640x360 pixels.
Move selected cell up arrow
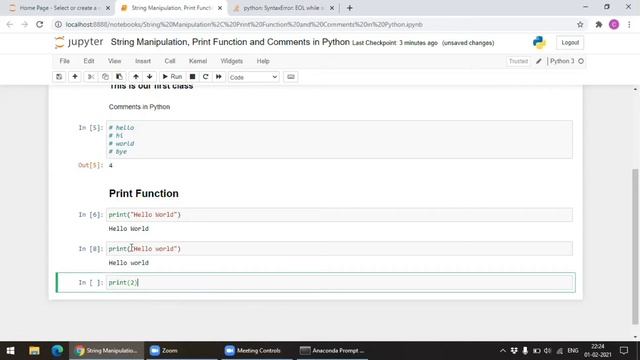[136, 77]
